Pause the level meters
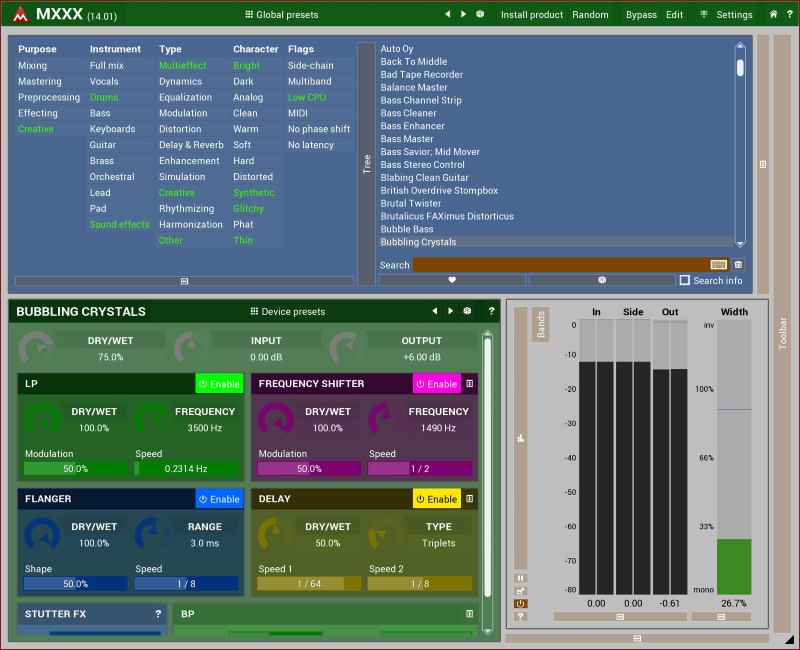This screenshot has width=800, height=650. click(x=520, y=578)
